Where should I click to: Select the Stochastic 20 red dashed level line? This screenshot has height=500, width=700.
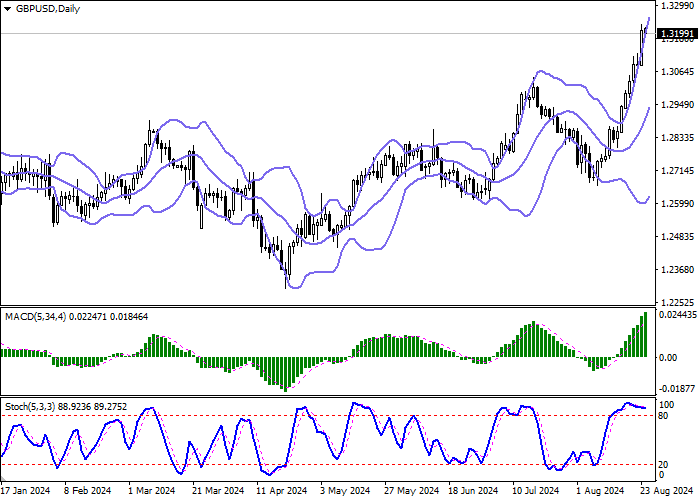(x=328, y=464)
